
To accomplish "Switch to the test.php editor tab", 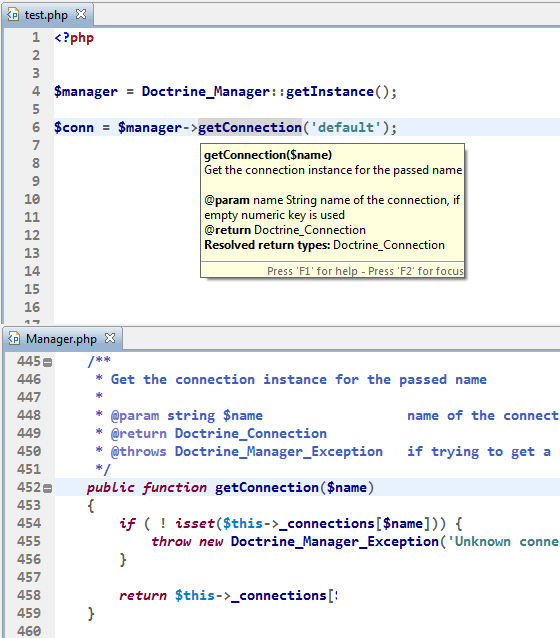I will [47, 15].
